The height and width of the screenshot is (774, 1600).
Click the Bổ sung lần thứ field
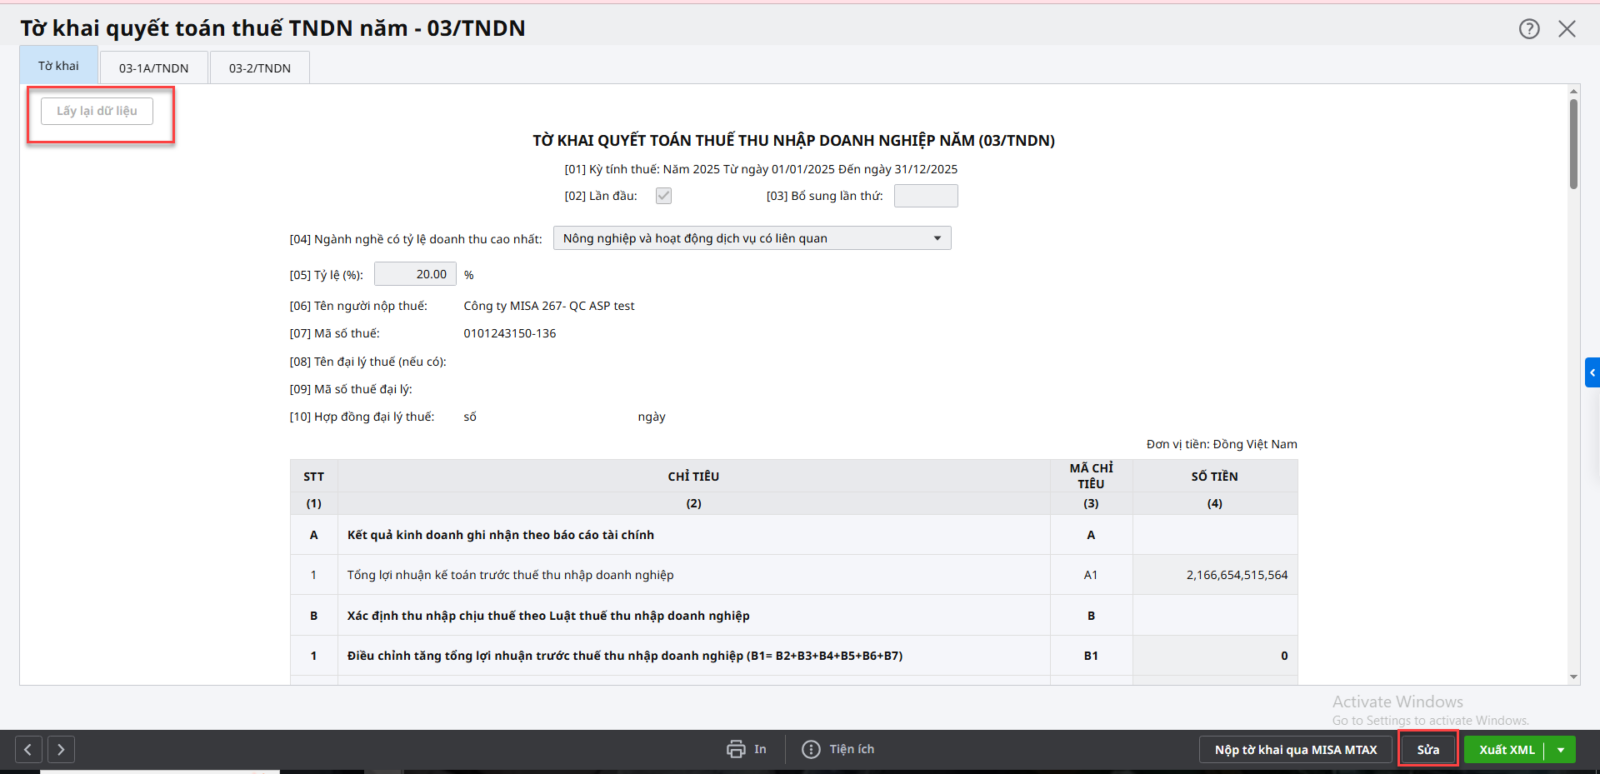(925, 196)
